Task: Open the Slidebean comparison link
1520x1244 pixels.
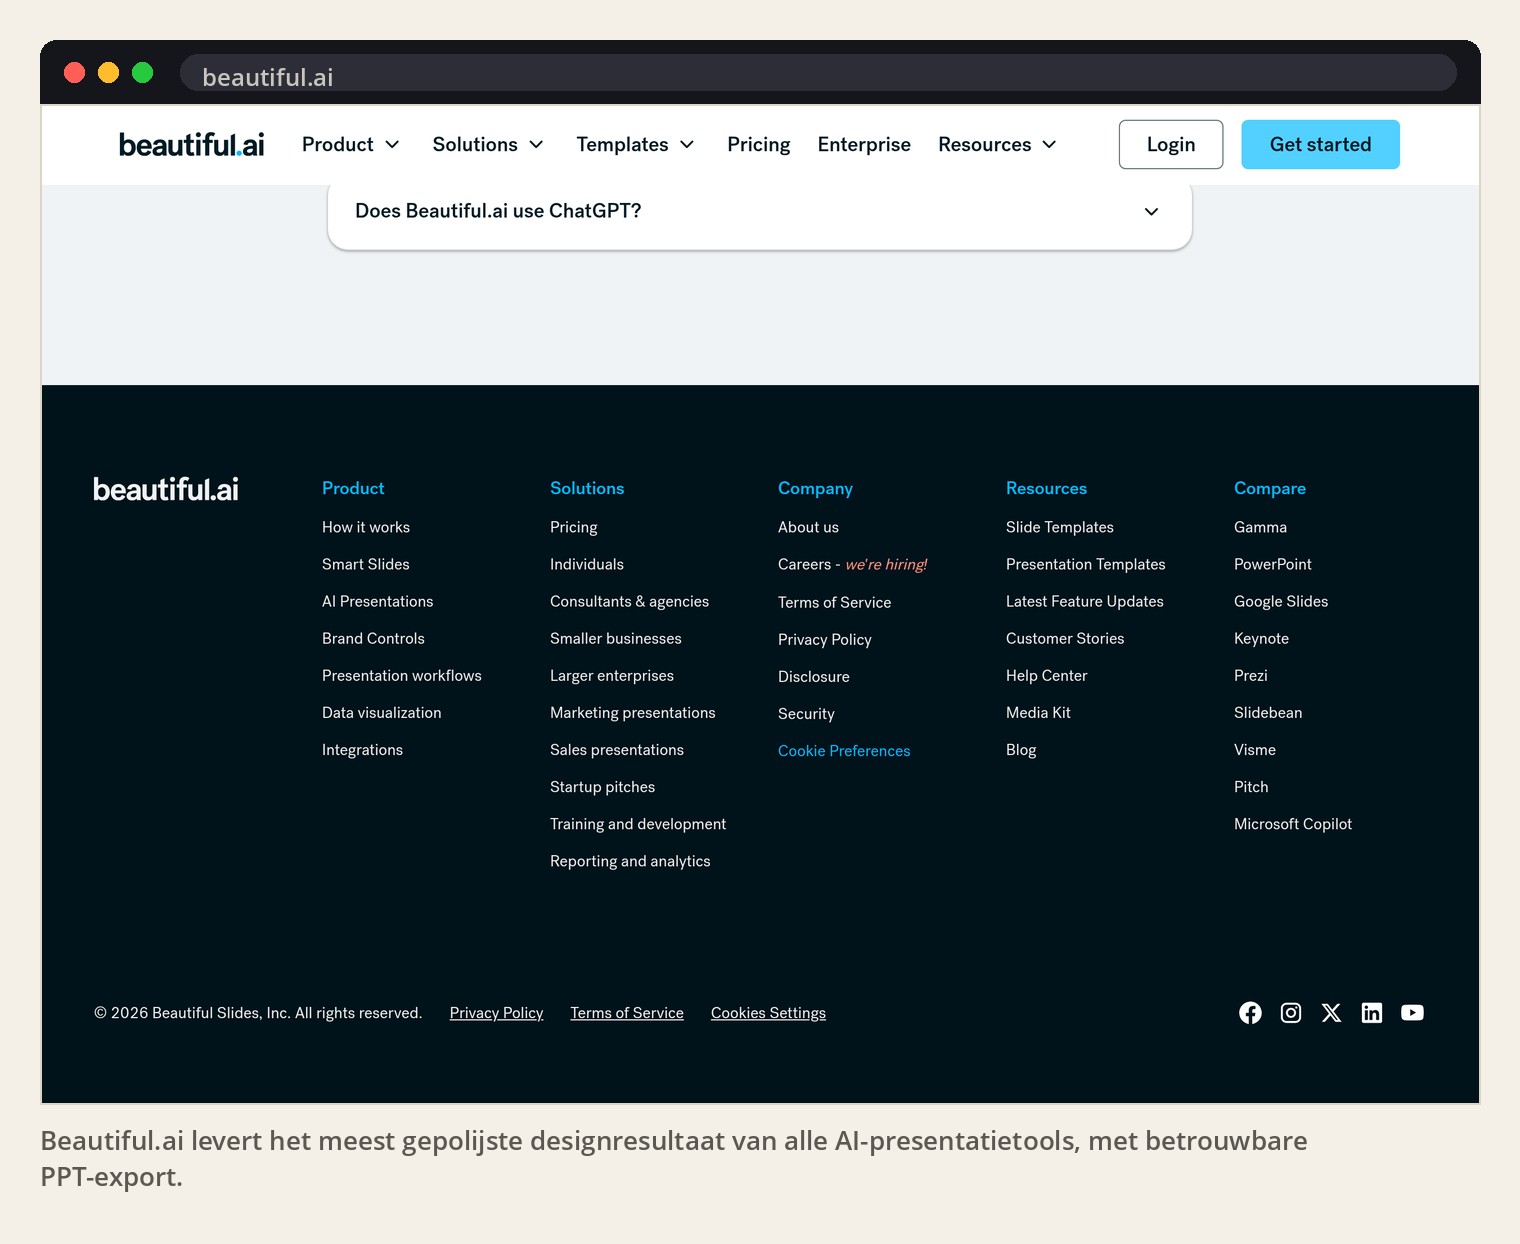Action: pos(1268,712)
